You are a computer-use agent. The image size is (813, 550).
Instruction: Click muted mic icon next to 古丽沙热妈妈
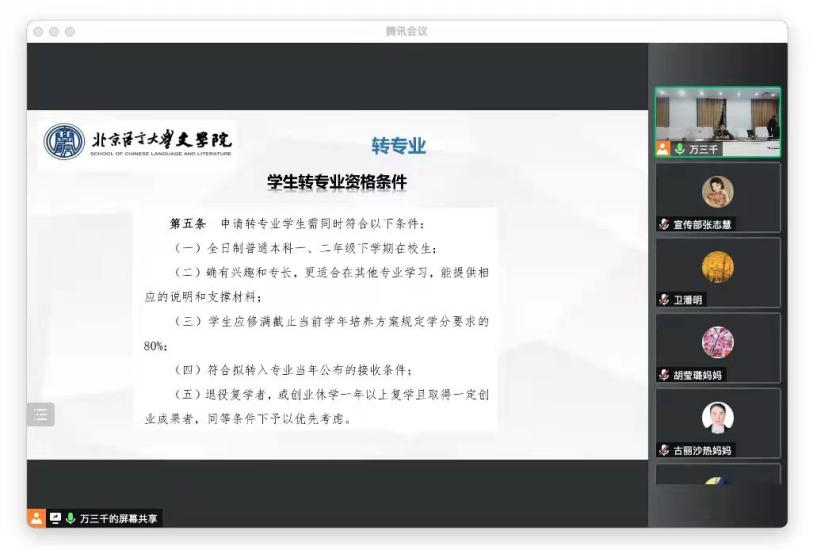664,450
